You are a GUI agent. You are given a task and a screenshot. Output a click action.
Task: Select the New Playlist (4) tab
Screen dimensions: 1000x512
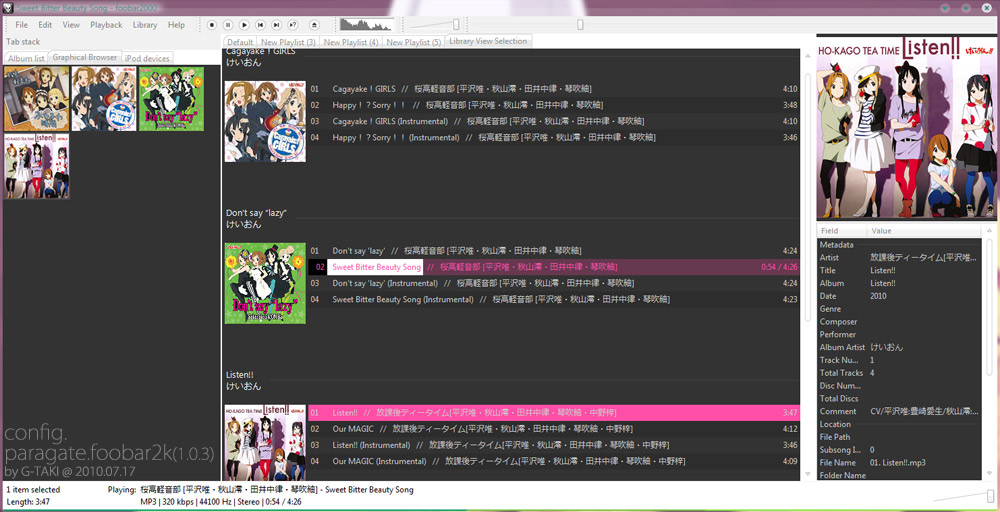[351, 42]
